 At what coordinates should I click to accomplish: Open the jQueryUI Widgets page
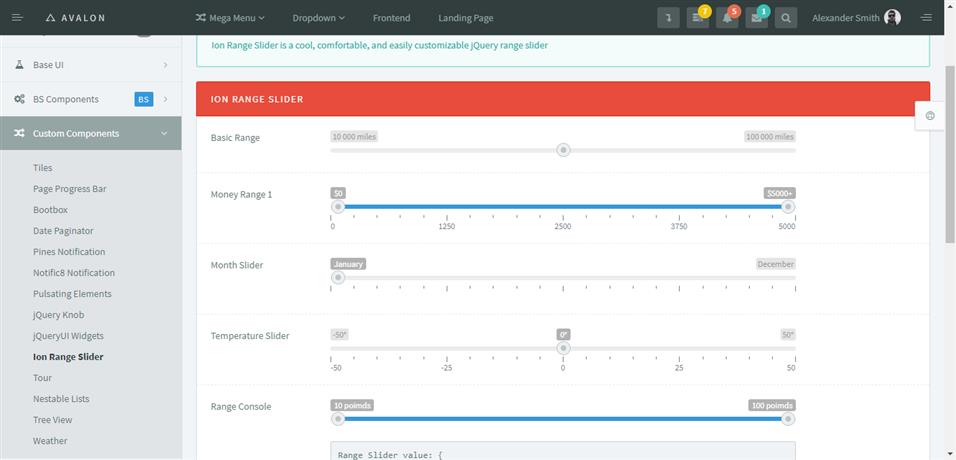[x=68, y=336]
